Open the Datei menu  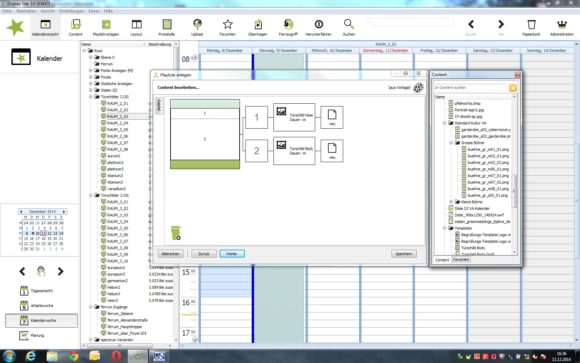click(7, 11)
